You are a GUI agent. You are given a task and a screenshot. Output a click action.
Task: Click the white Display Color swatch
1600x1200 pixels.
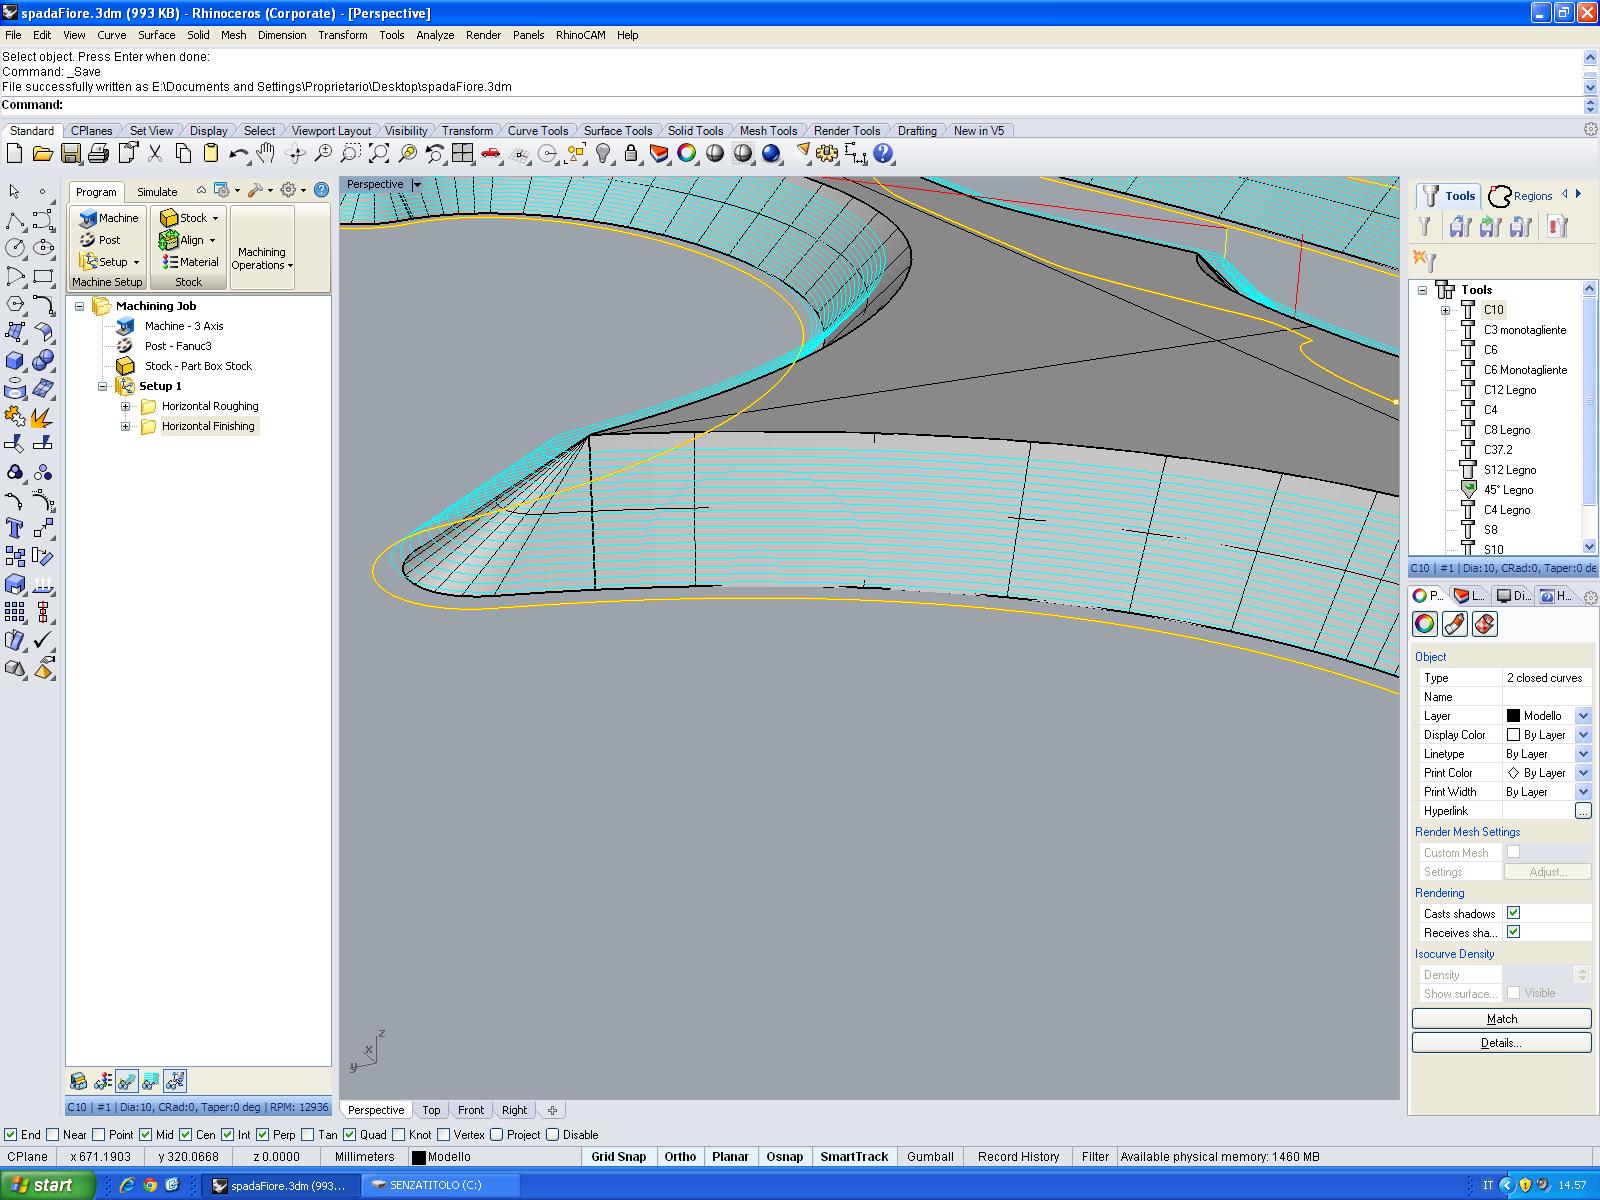tap(1513, 735)
